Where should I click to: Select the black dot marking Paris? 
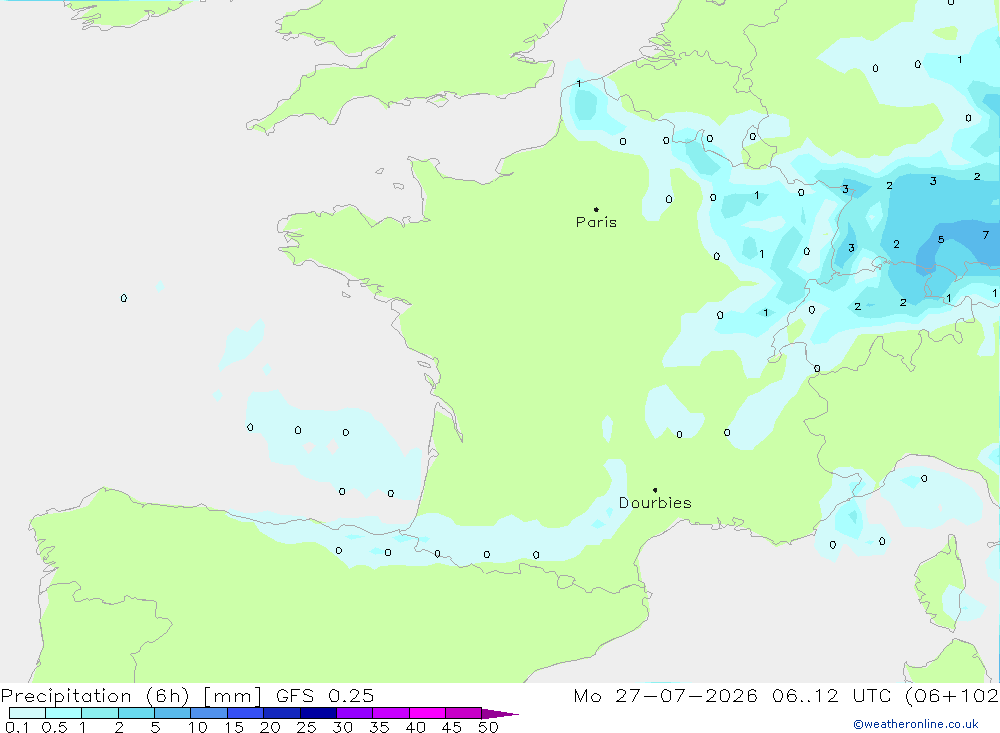click(x=596, y=209)
